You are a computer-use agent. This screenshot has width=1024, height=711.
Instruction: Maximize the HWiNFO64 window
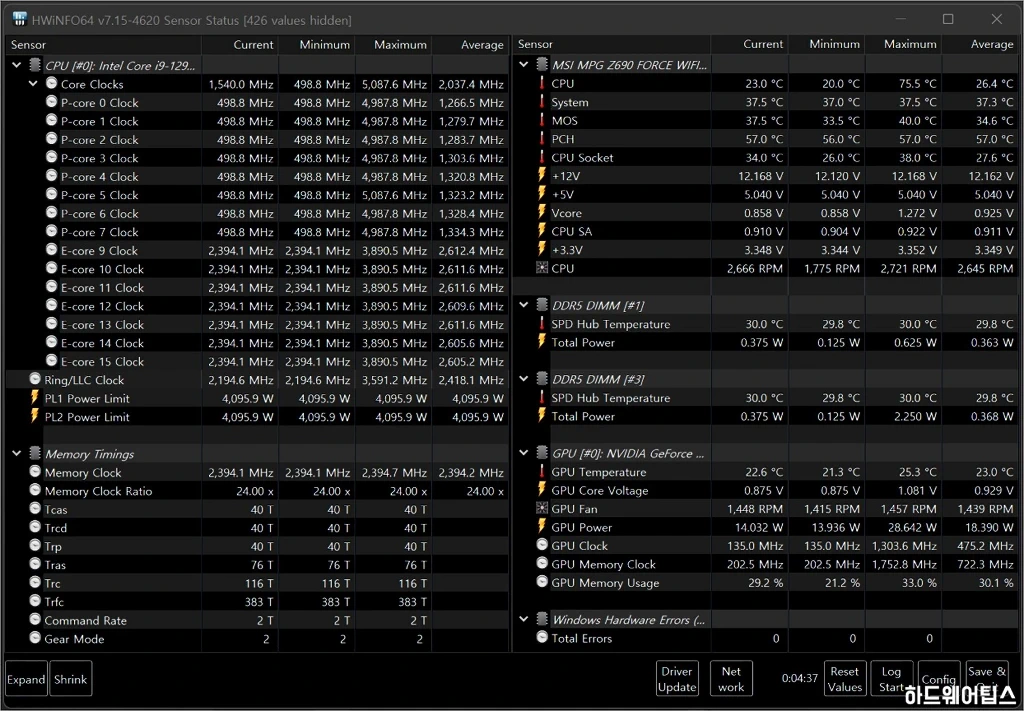948,20
